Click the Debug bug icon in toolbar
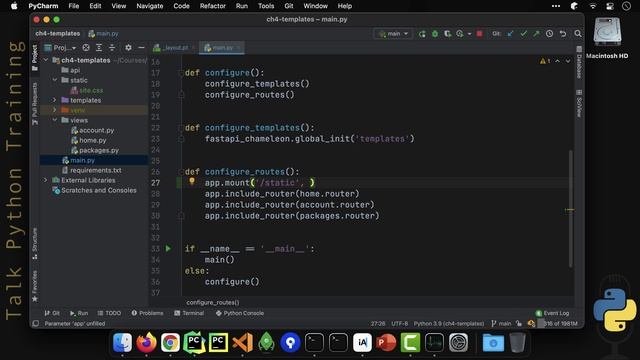The height and width of the screenshot is (360, 640). tap(435, 34)
